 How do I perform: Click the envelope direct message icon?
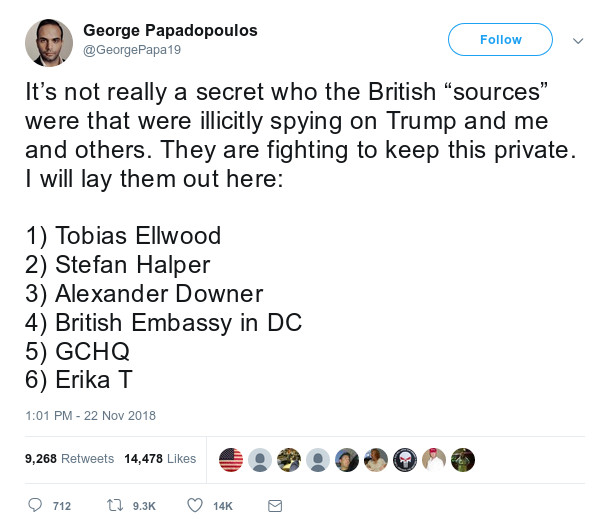[275, 505]
